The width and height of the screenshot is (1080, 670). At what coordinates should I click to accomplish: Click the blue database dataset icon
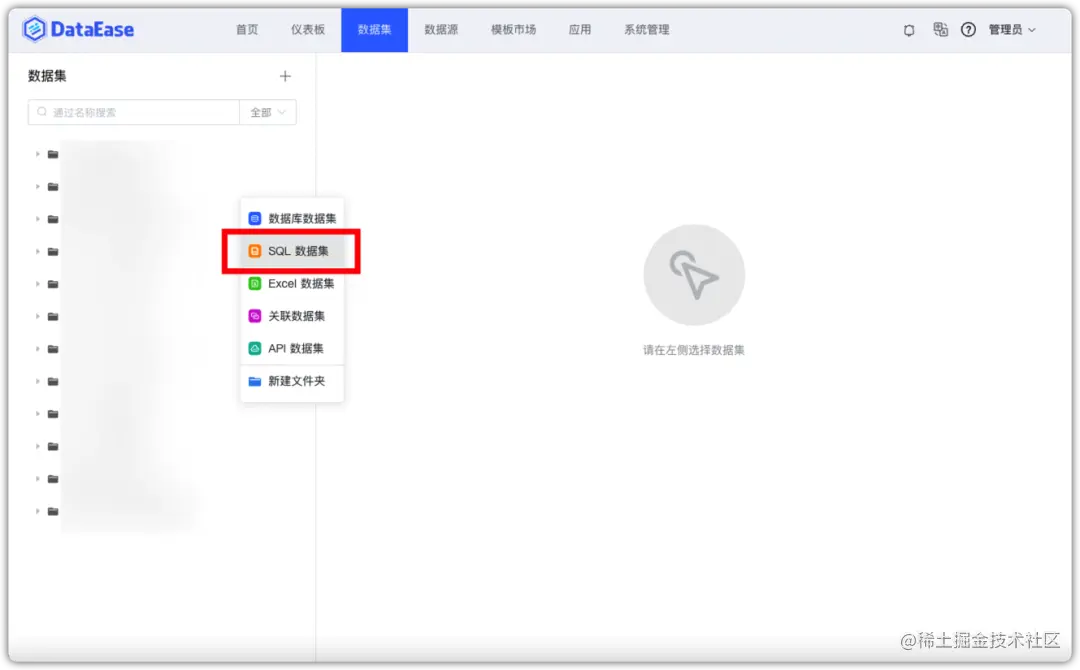tap(255, 218)
